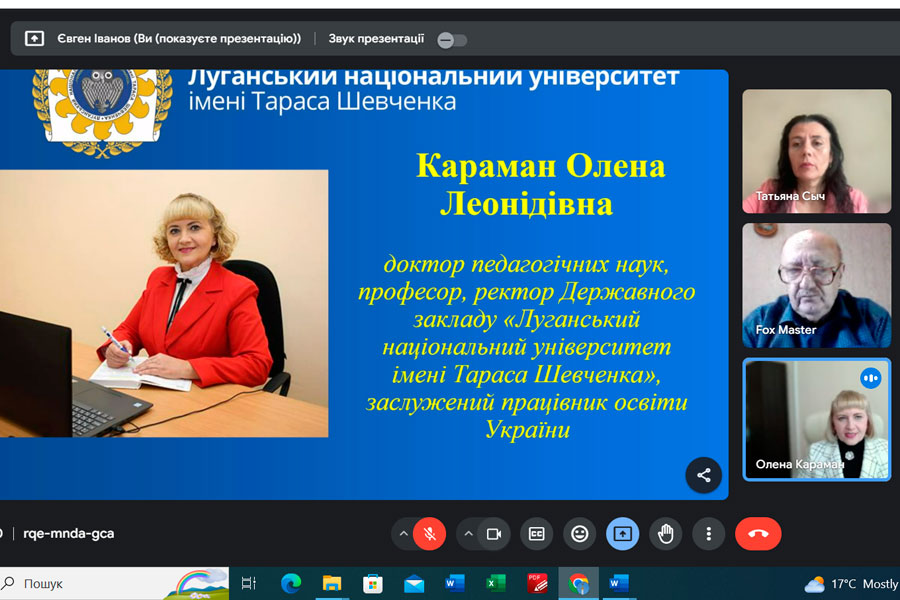The image size is (900, 600).
Task: Raise hand in the meeting
Action: (x=665, y=534)
